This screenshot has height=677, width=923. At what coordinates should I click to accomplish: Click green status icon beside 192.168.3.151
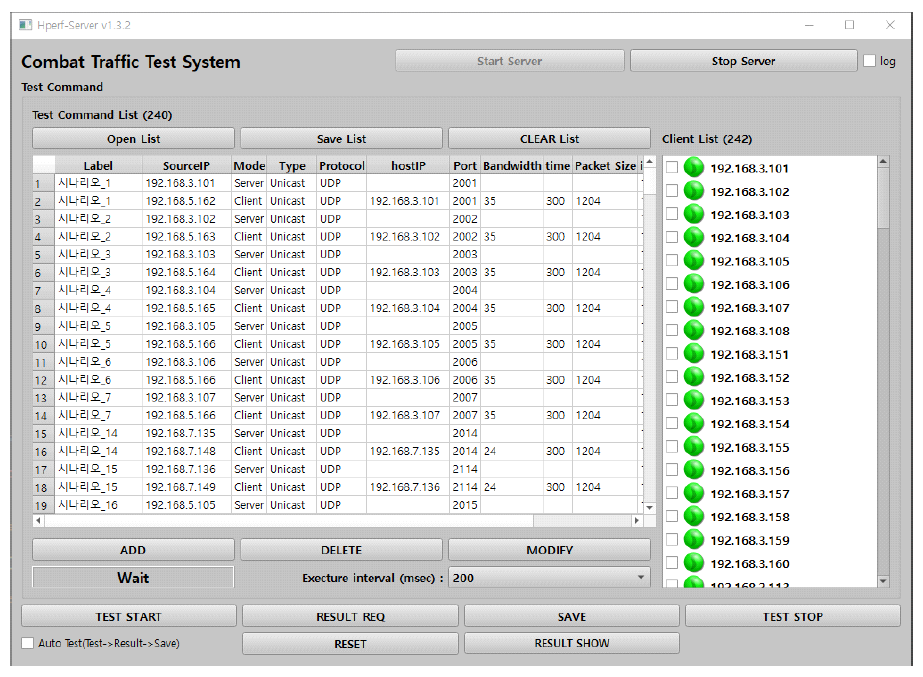click(x=694, y=354)
